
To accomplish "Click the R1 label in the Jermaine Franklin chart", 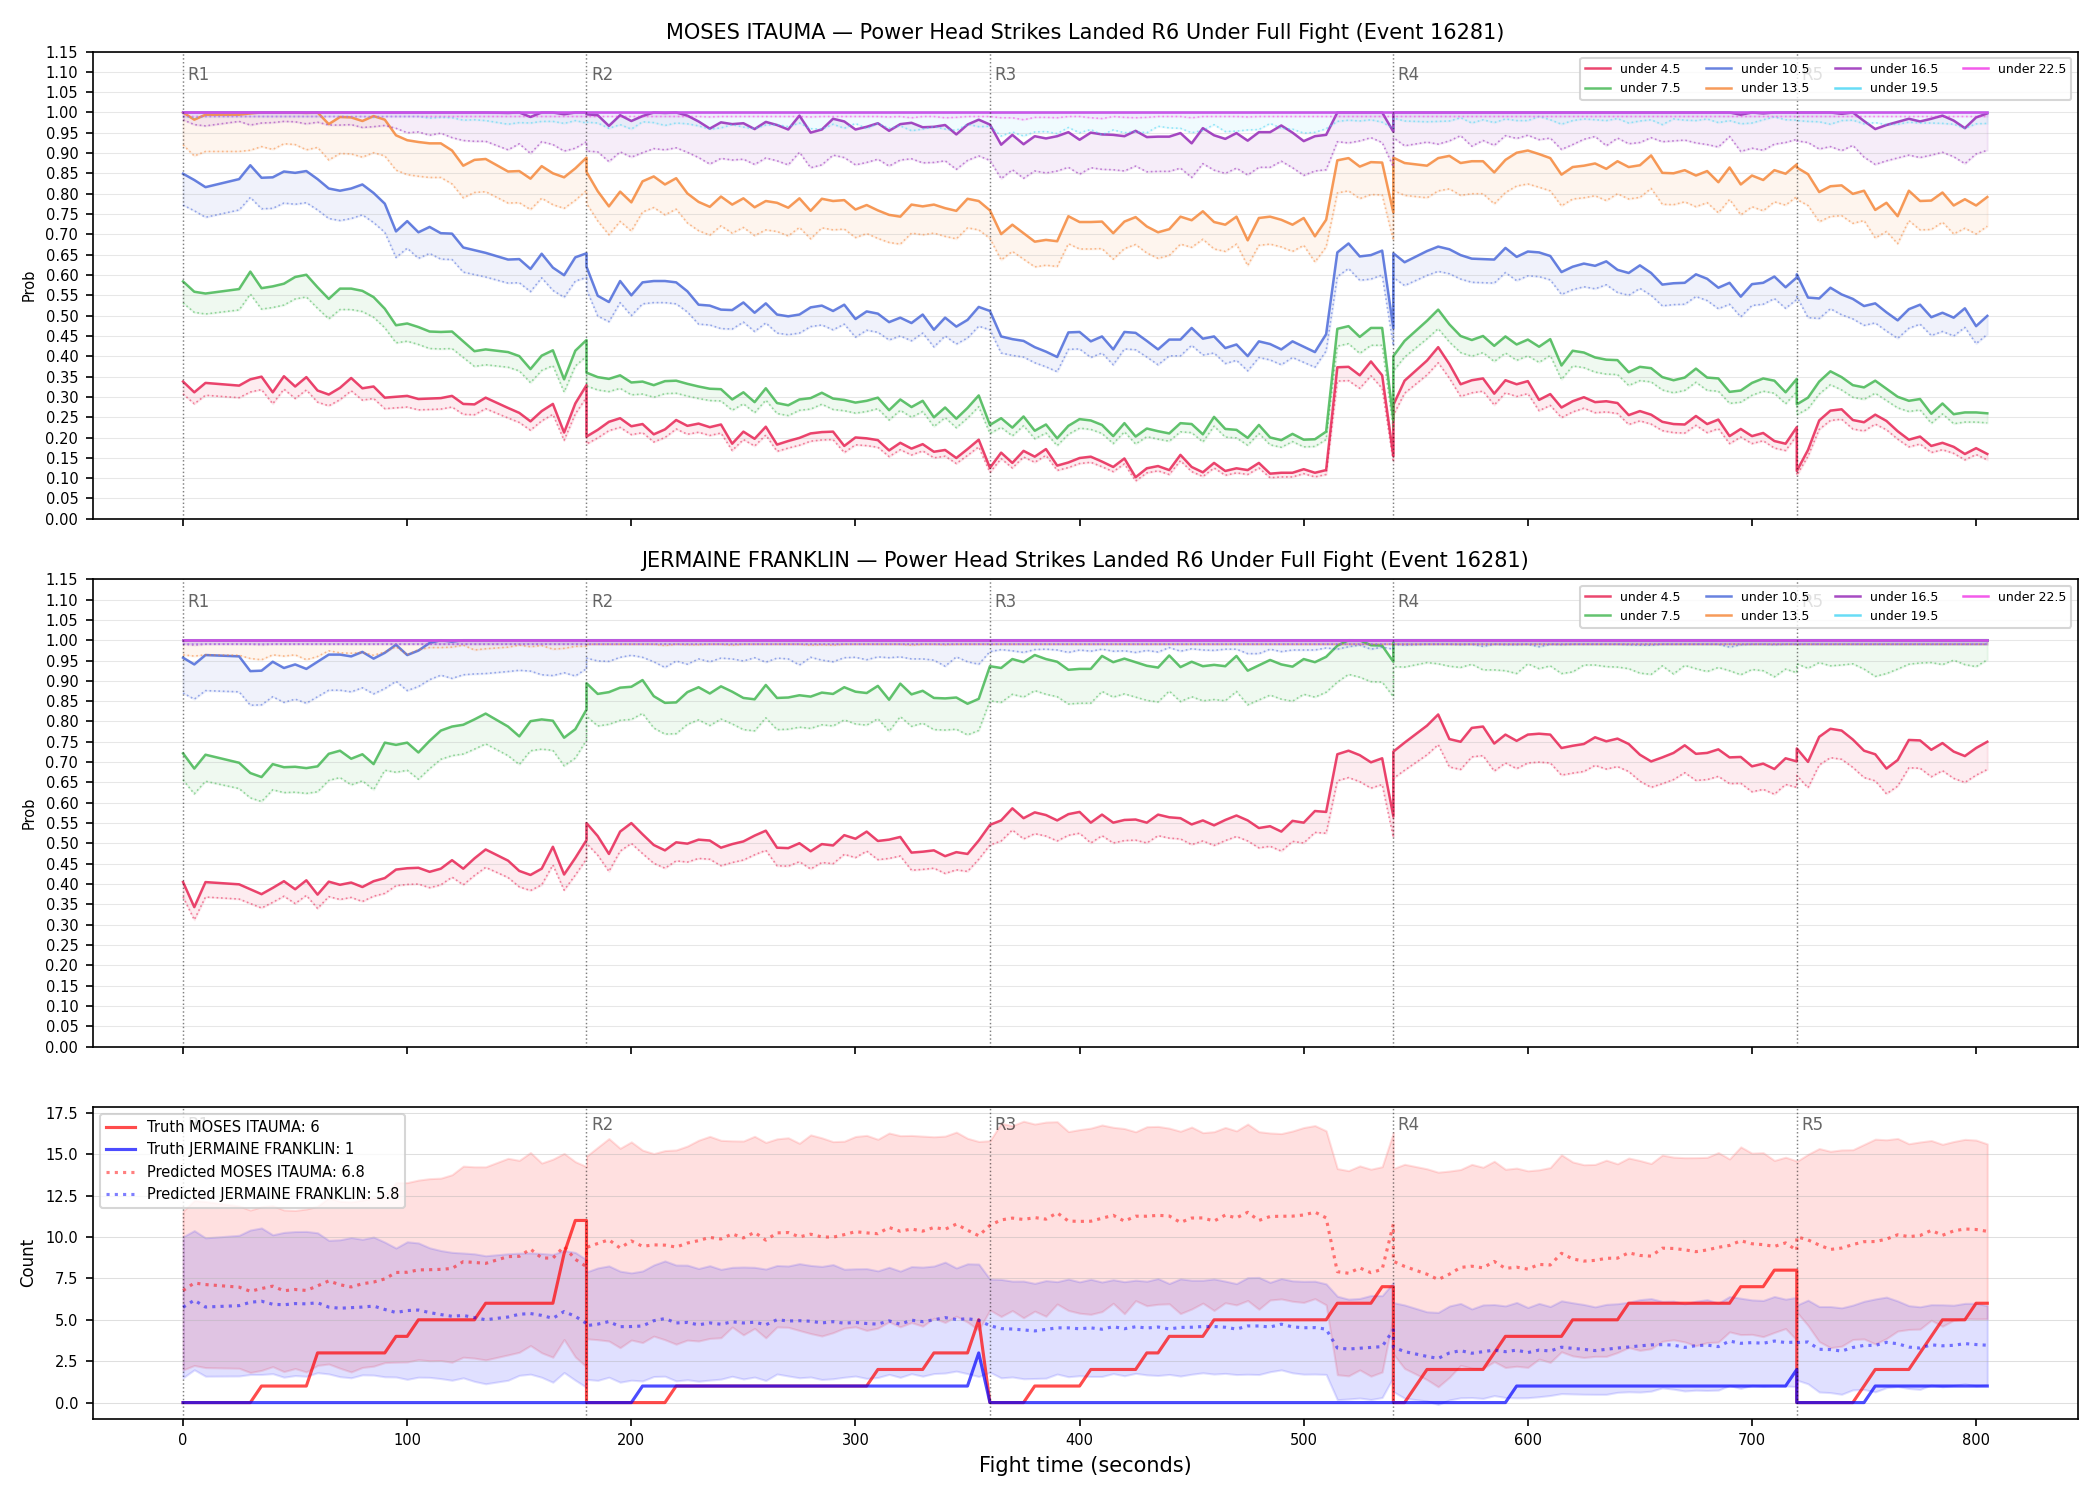I will pyautogui.click(x=198, y=601).
